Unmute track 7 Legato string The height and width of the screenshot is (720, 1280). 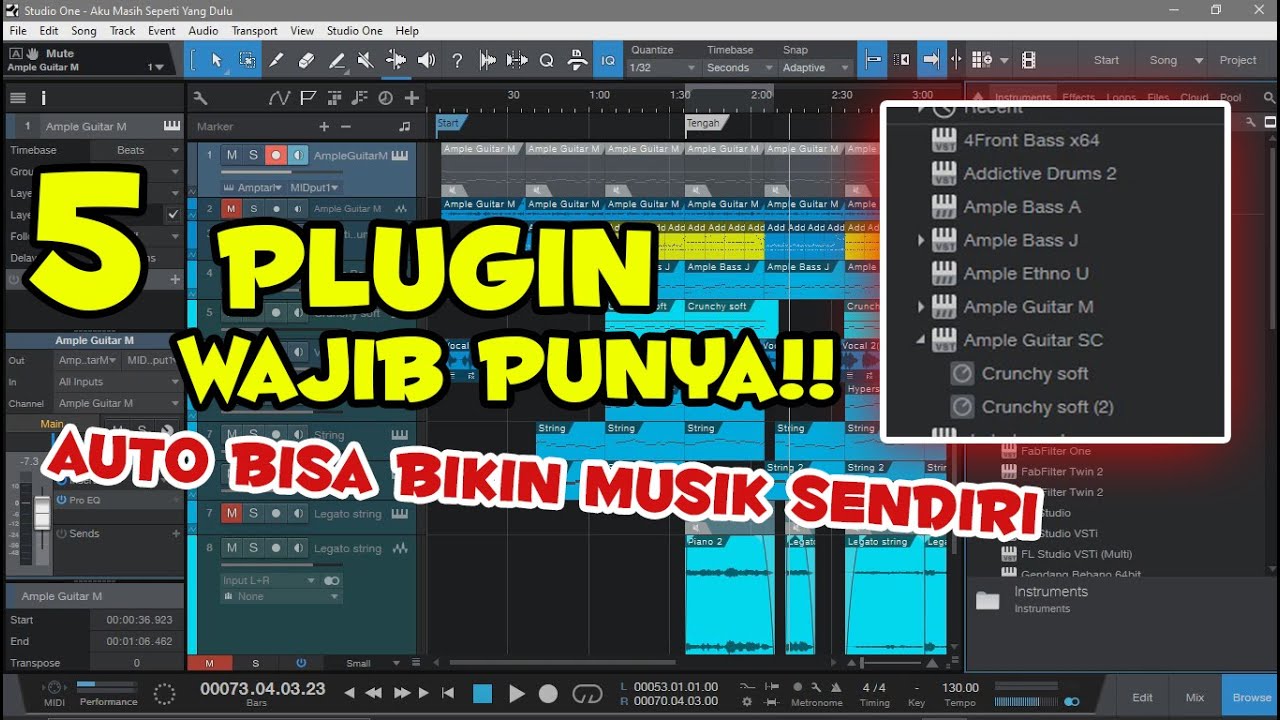pyautogui.click(x=232, y=513)
